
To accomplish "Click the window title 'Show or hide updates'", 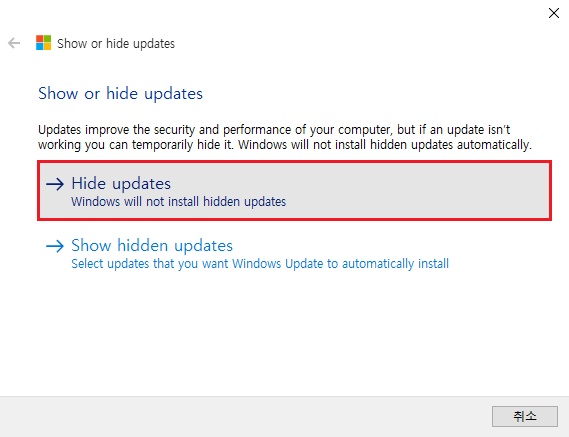I will coord(116,44).
